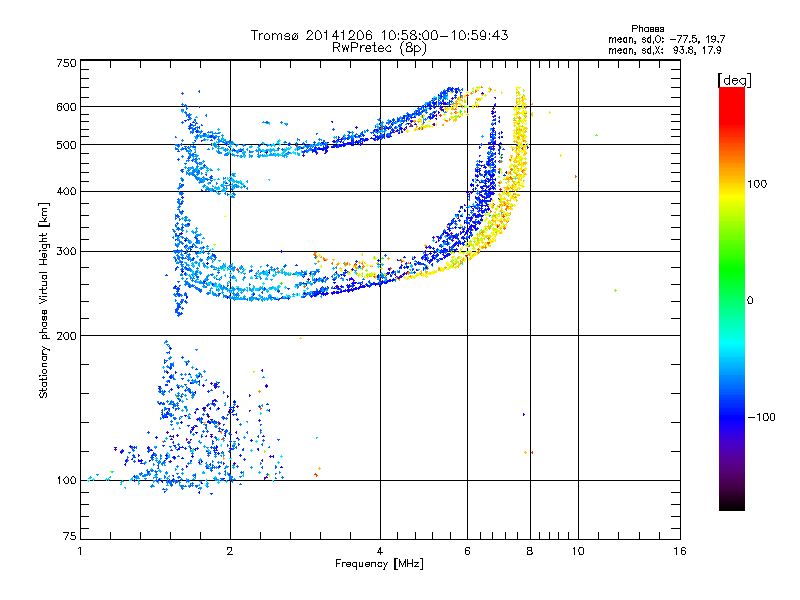Click the x-axis '16' tick label

(680, 551)
